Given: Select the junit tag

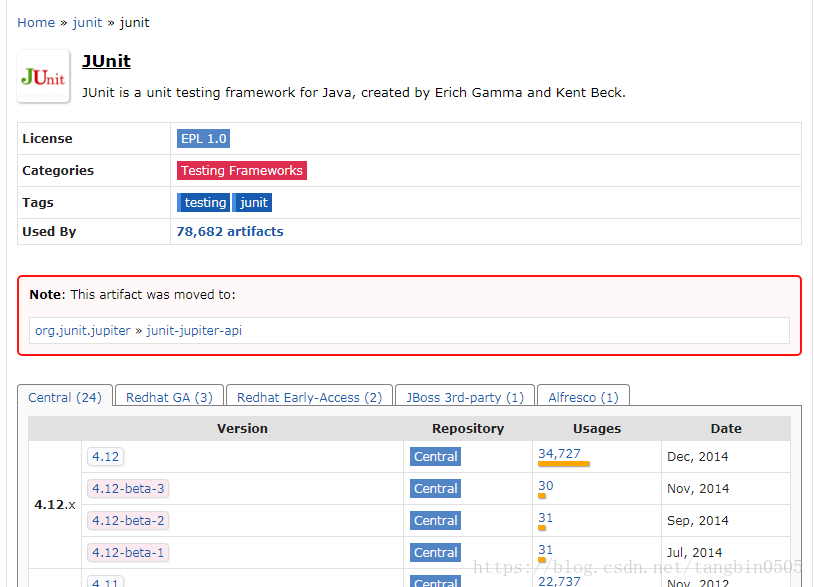Looking at the screenshot, I should tap(252, 202).
